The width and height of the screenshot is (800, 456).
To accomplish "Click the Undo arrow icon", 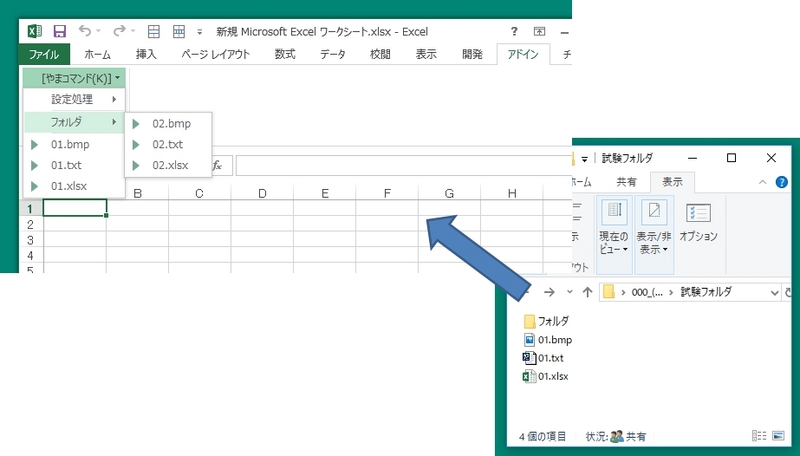I will (x=87, y=32).
